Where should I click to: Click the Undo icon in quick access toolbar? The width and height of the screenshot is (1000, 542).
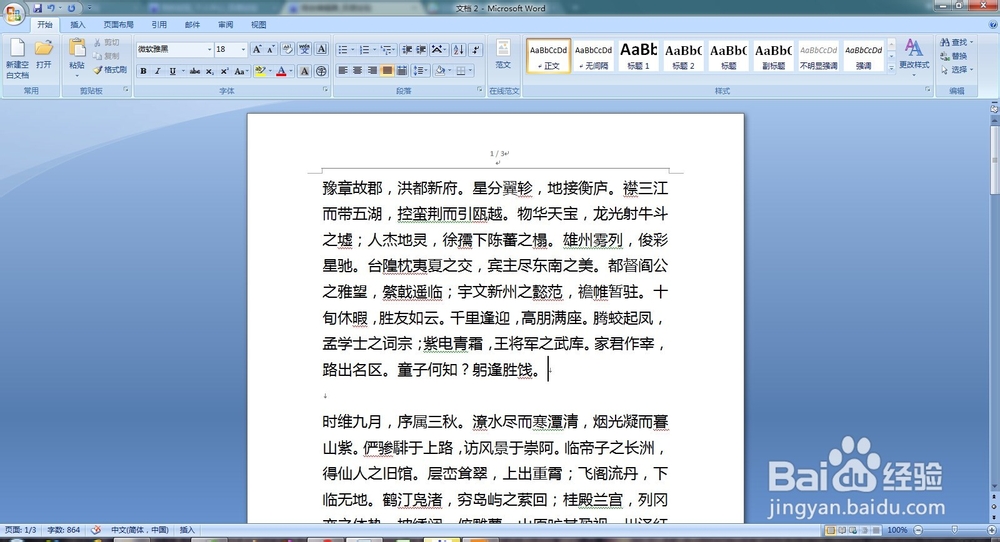click(x=51, y=8)
